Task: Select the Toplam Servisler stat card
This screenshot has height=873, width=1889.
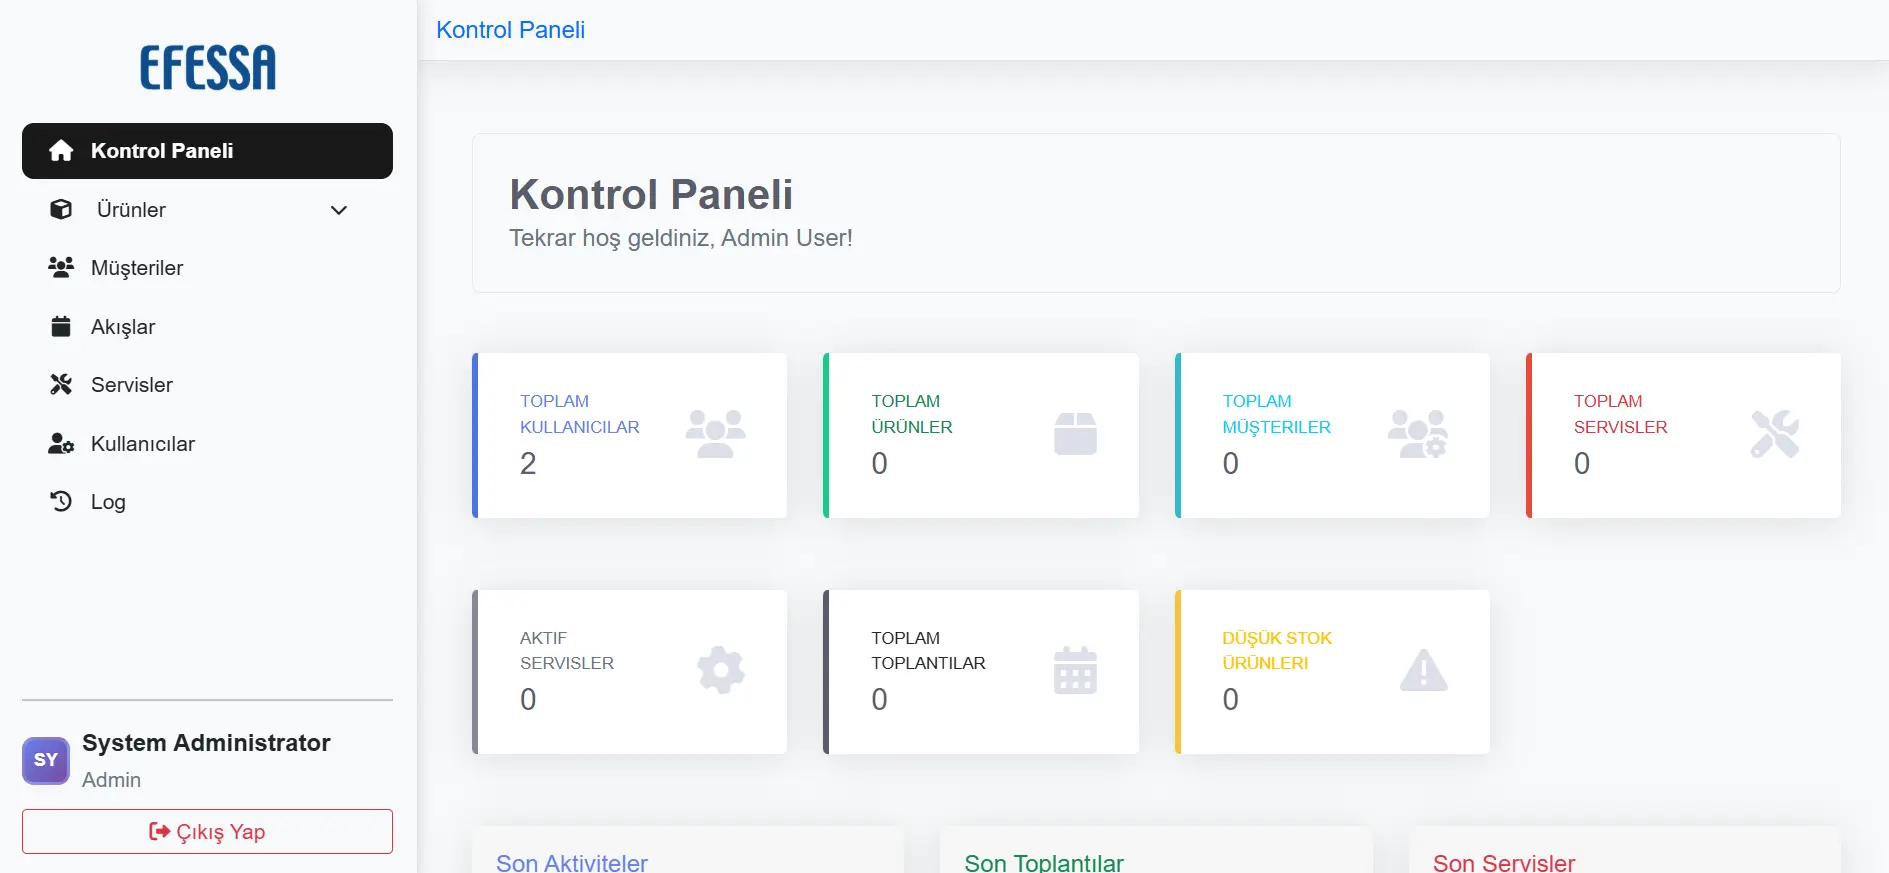Action: [1683, 435]
